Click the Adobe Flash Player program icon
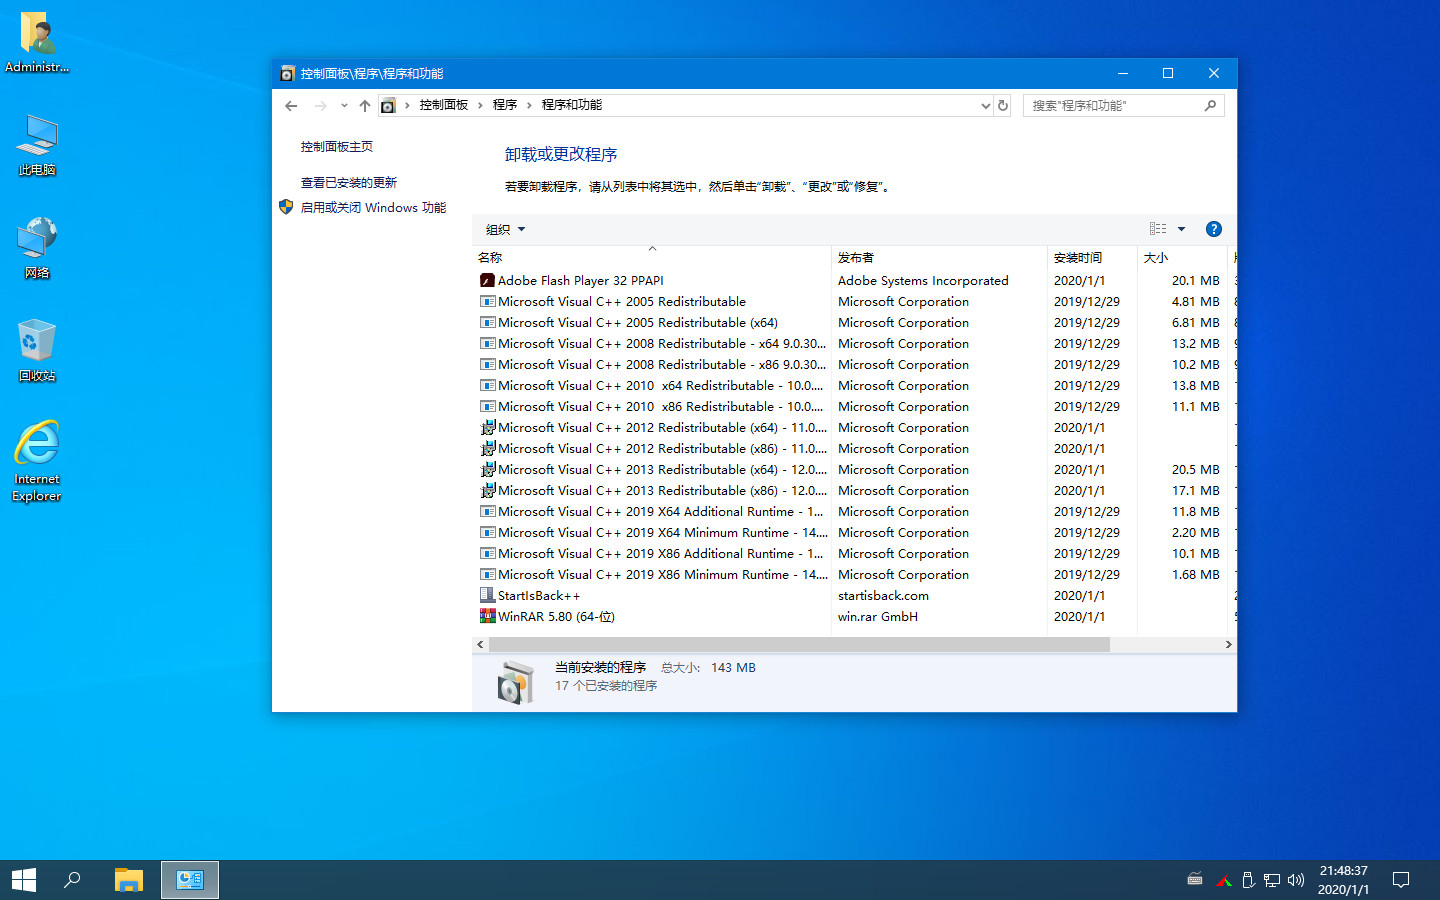Image resolution: width=1440 pixels, height=900 pixels. pyautogui.click(x=487, y=281)
